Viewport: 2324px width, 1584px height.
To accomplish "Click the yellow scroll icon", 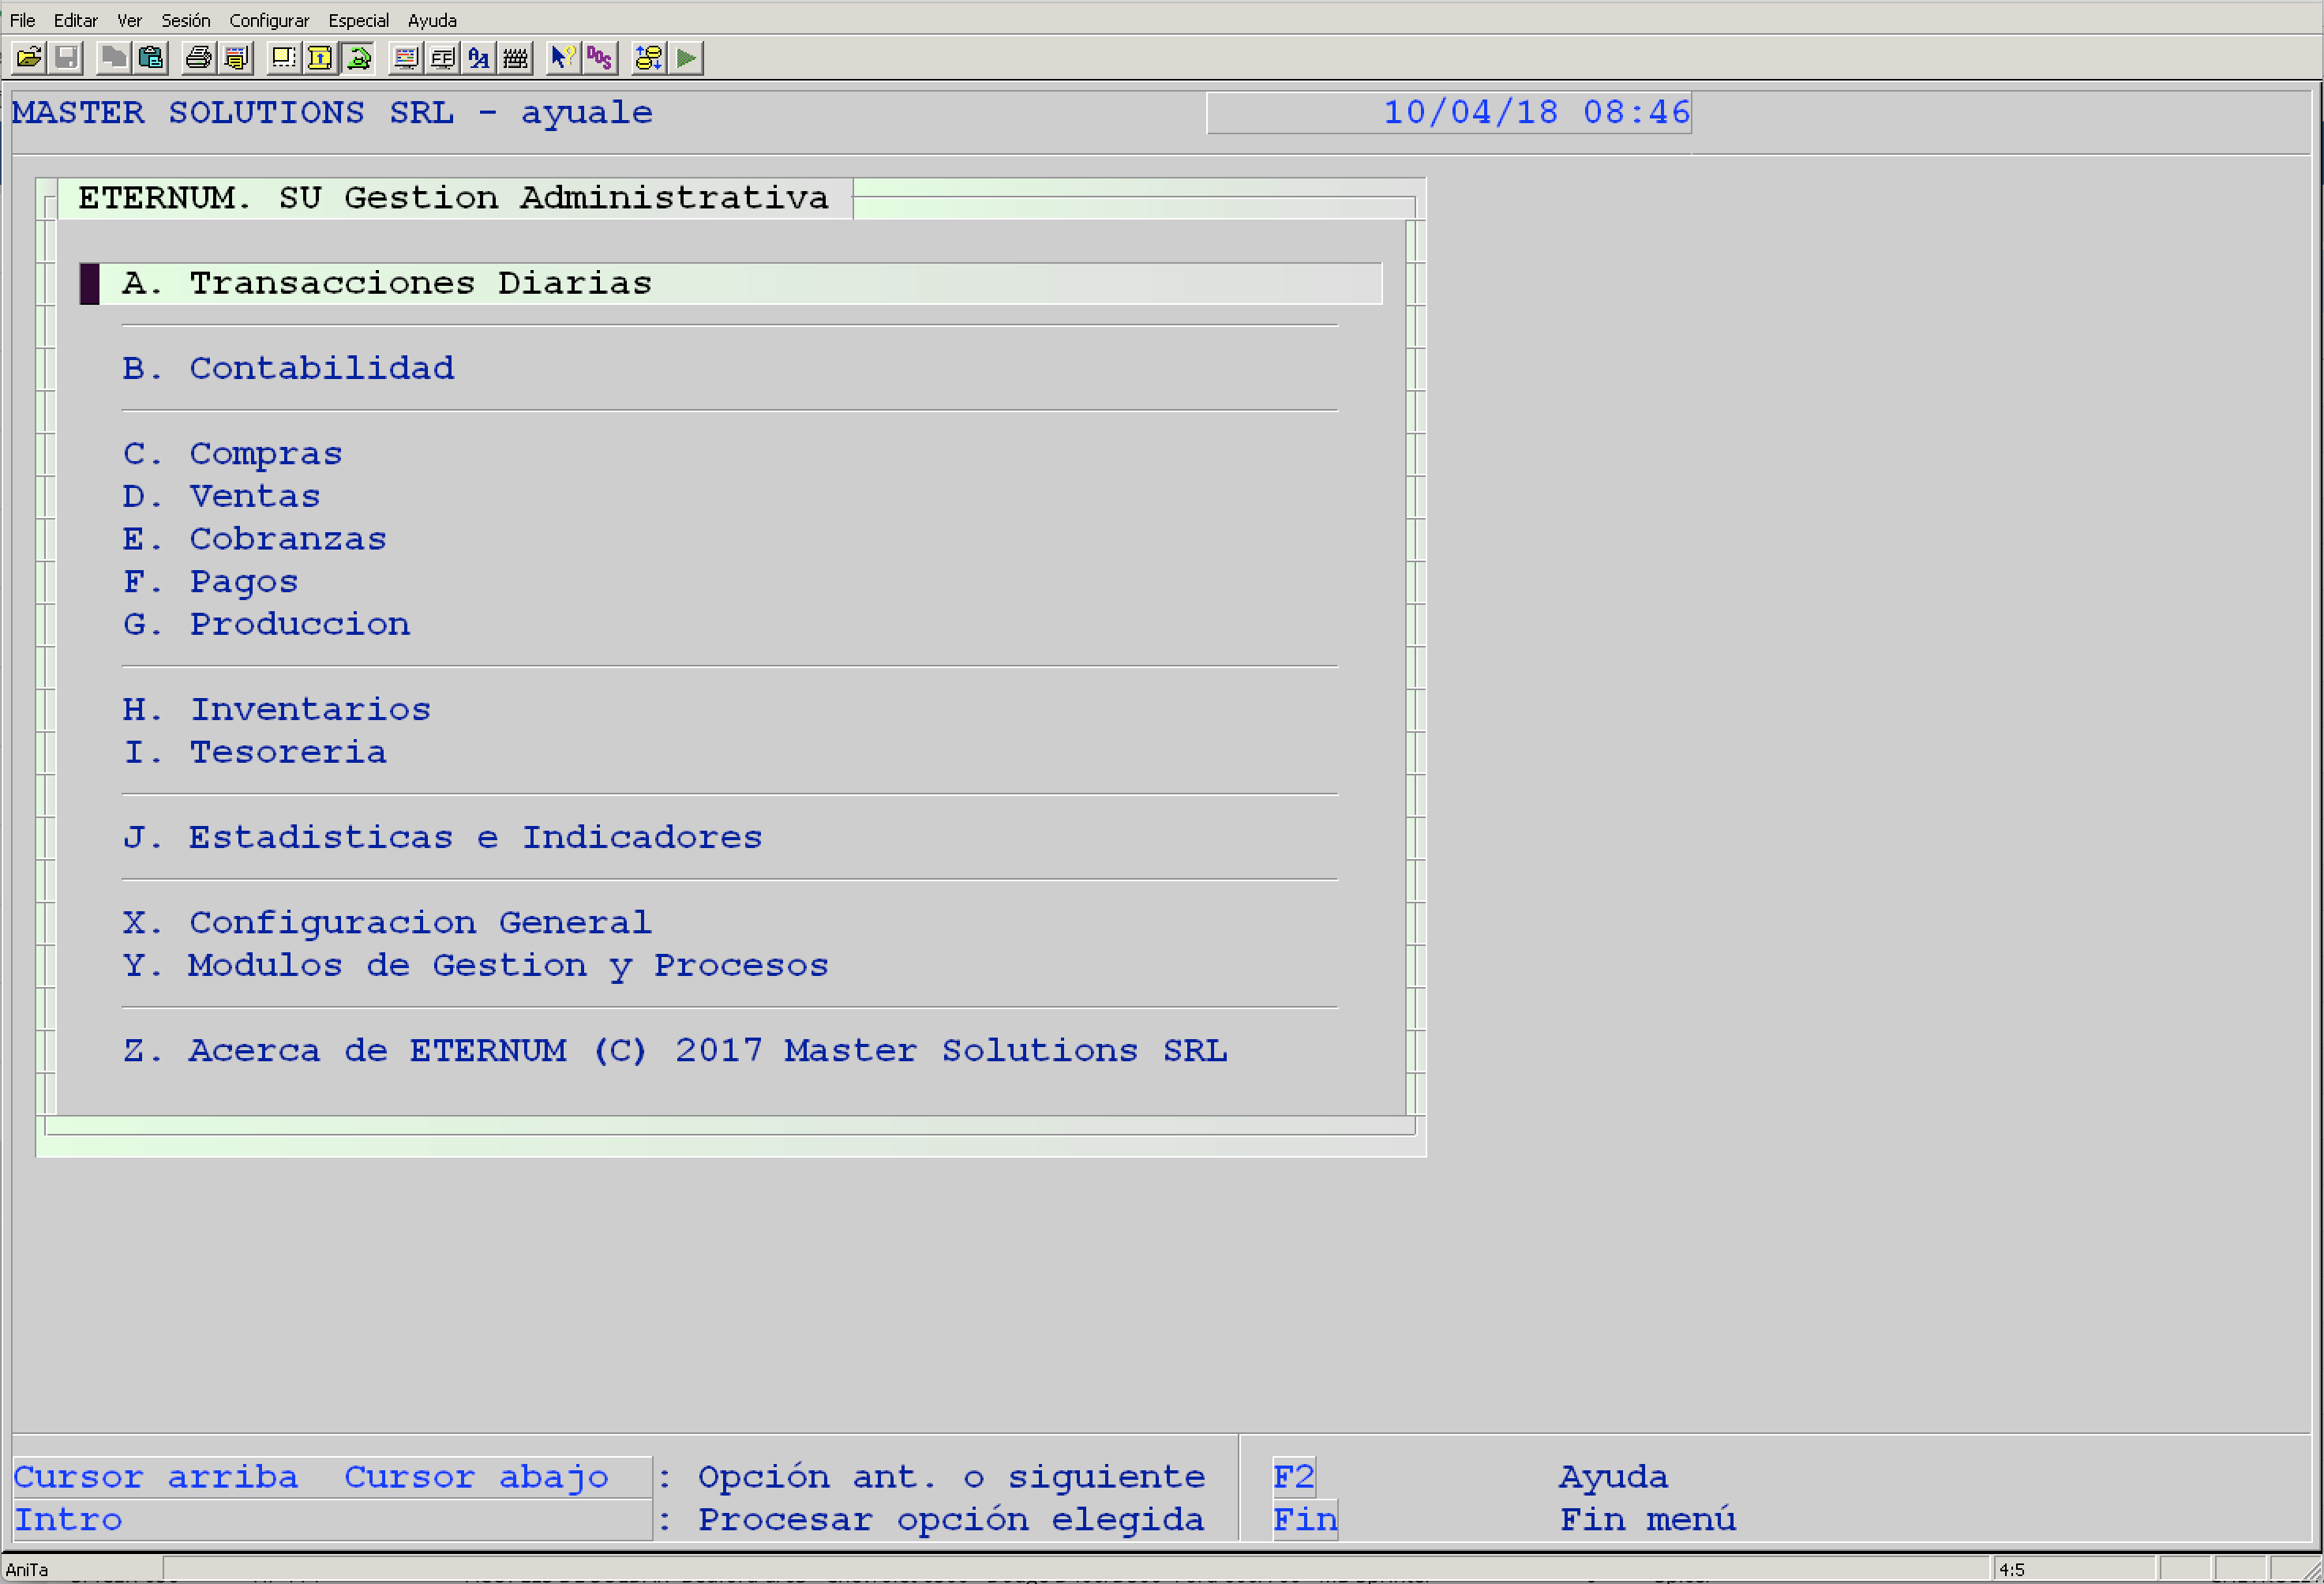I will (x=320, y=58).
